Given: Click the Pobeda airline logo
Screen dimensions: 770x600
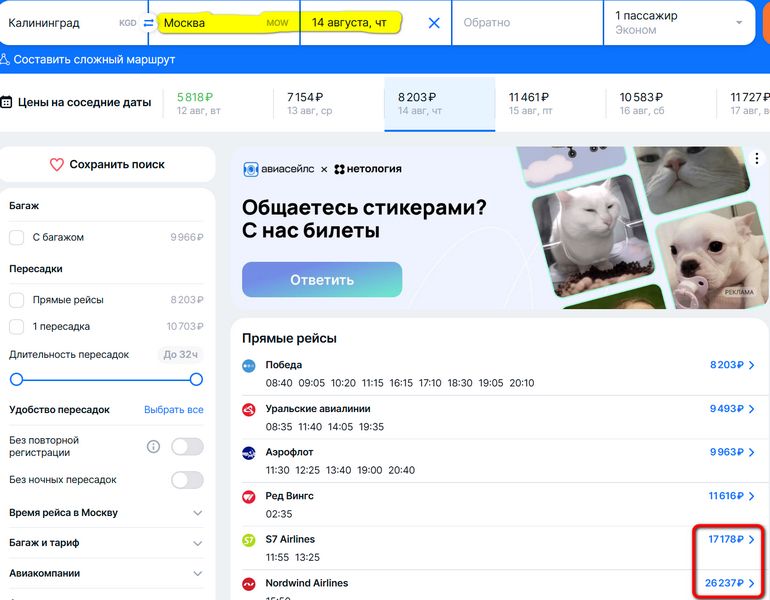Looking at the screenshot, I should pos(249,366).
